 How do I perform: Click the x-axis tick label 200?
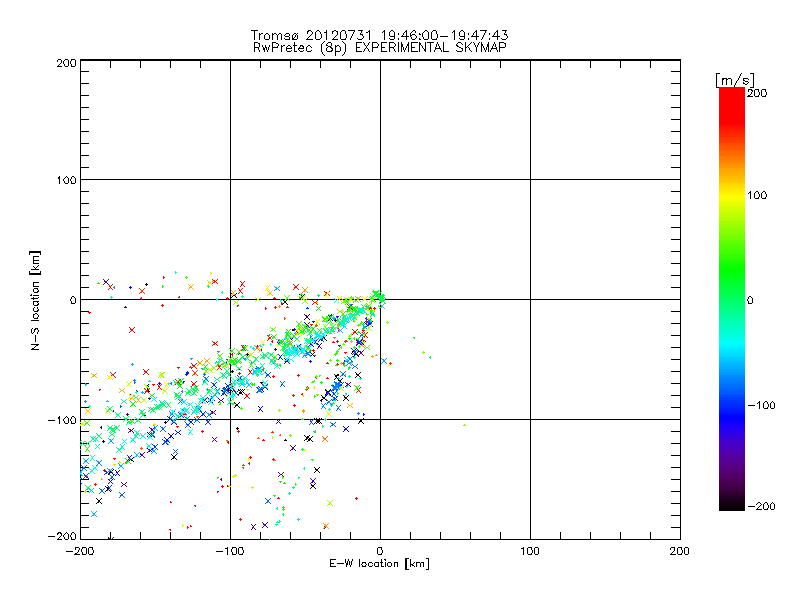click(679, 550)
